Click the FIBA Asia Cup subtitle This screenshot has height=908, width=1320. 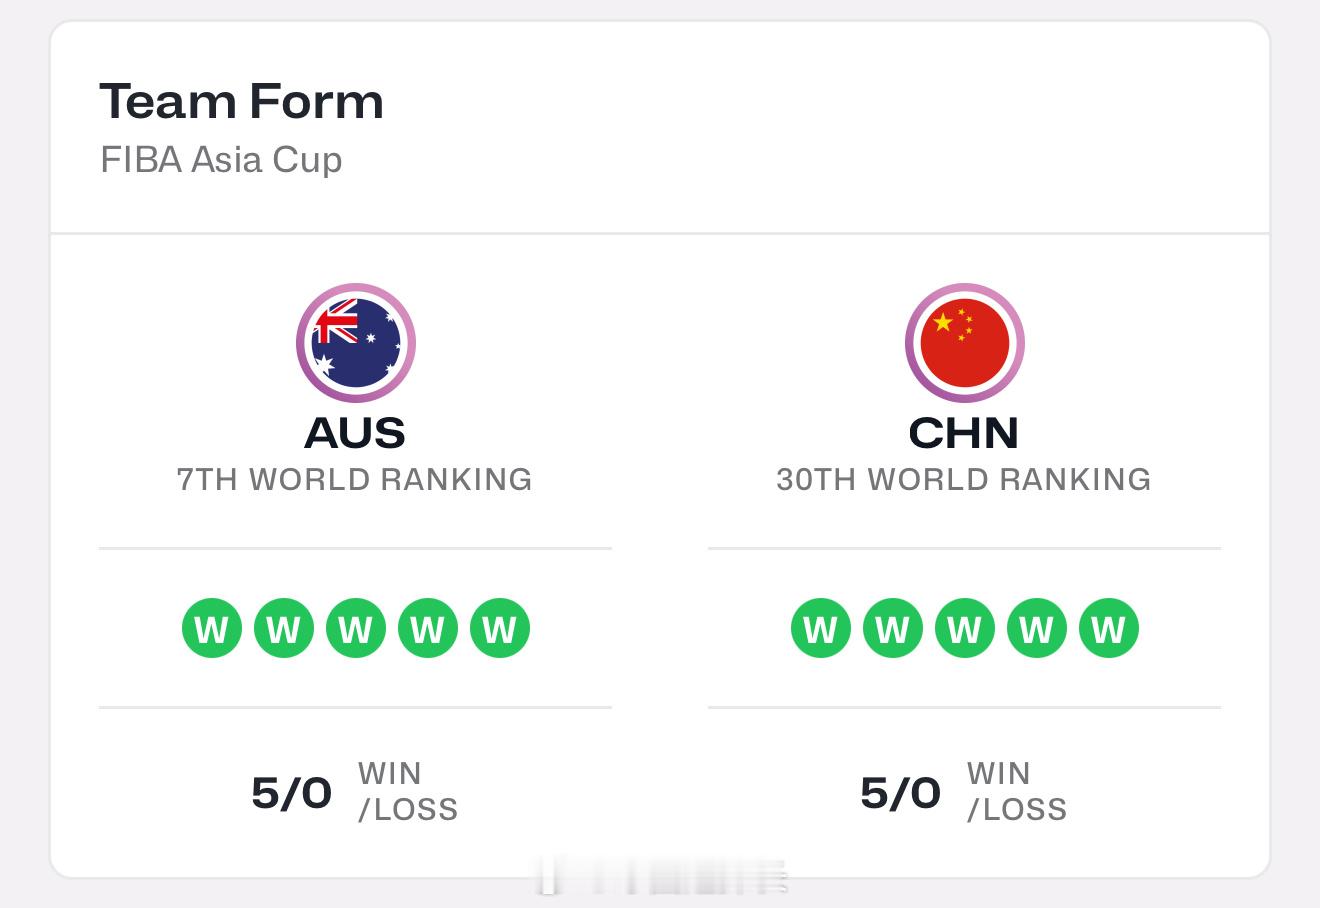(221, 160)
